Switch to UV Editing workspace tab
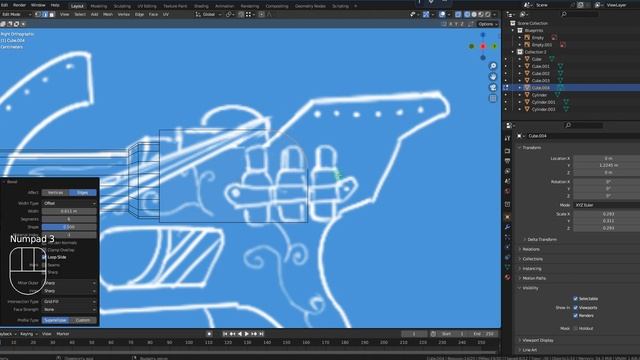Viewport: 640px width, 360px height. [147, 6]
